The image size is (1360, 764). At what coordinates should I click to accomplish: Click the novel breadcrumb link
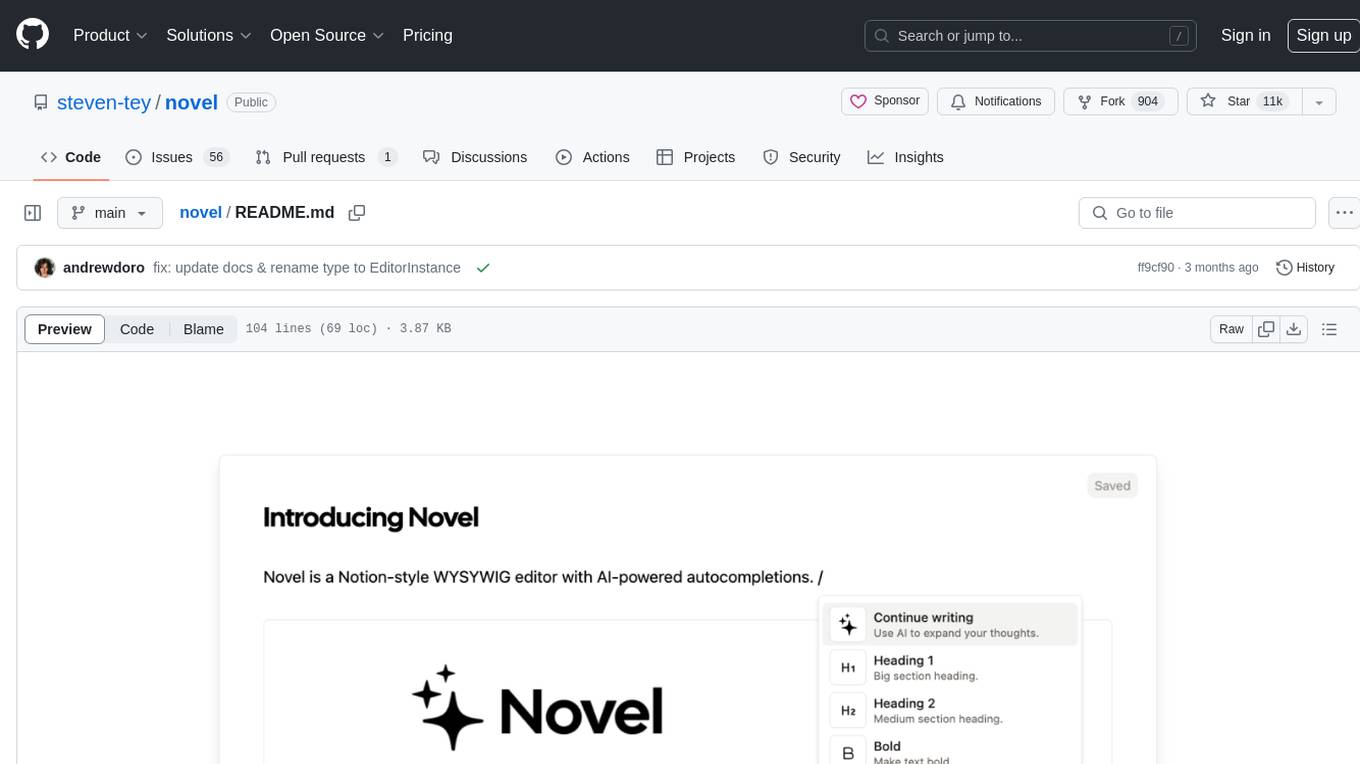pos(200,212)
